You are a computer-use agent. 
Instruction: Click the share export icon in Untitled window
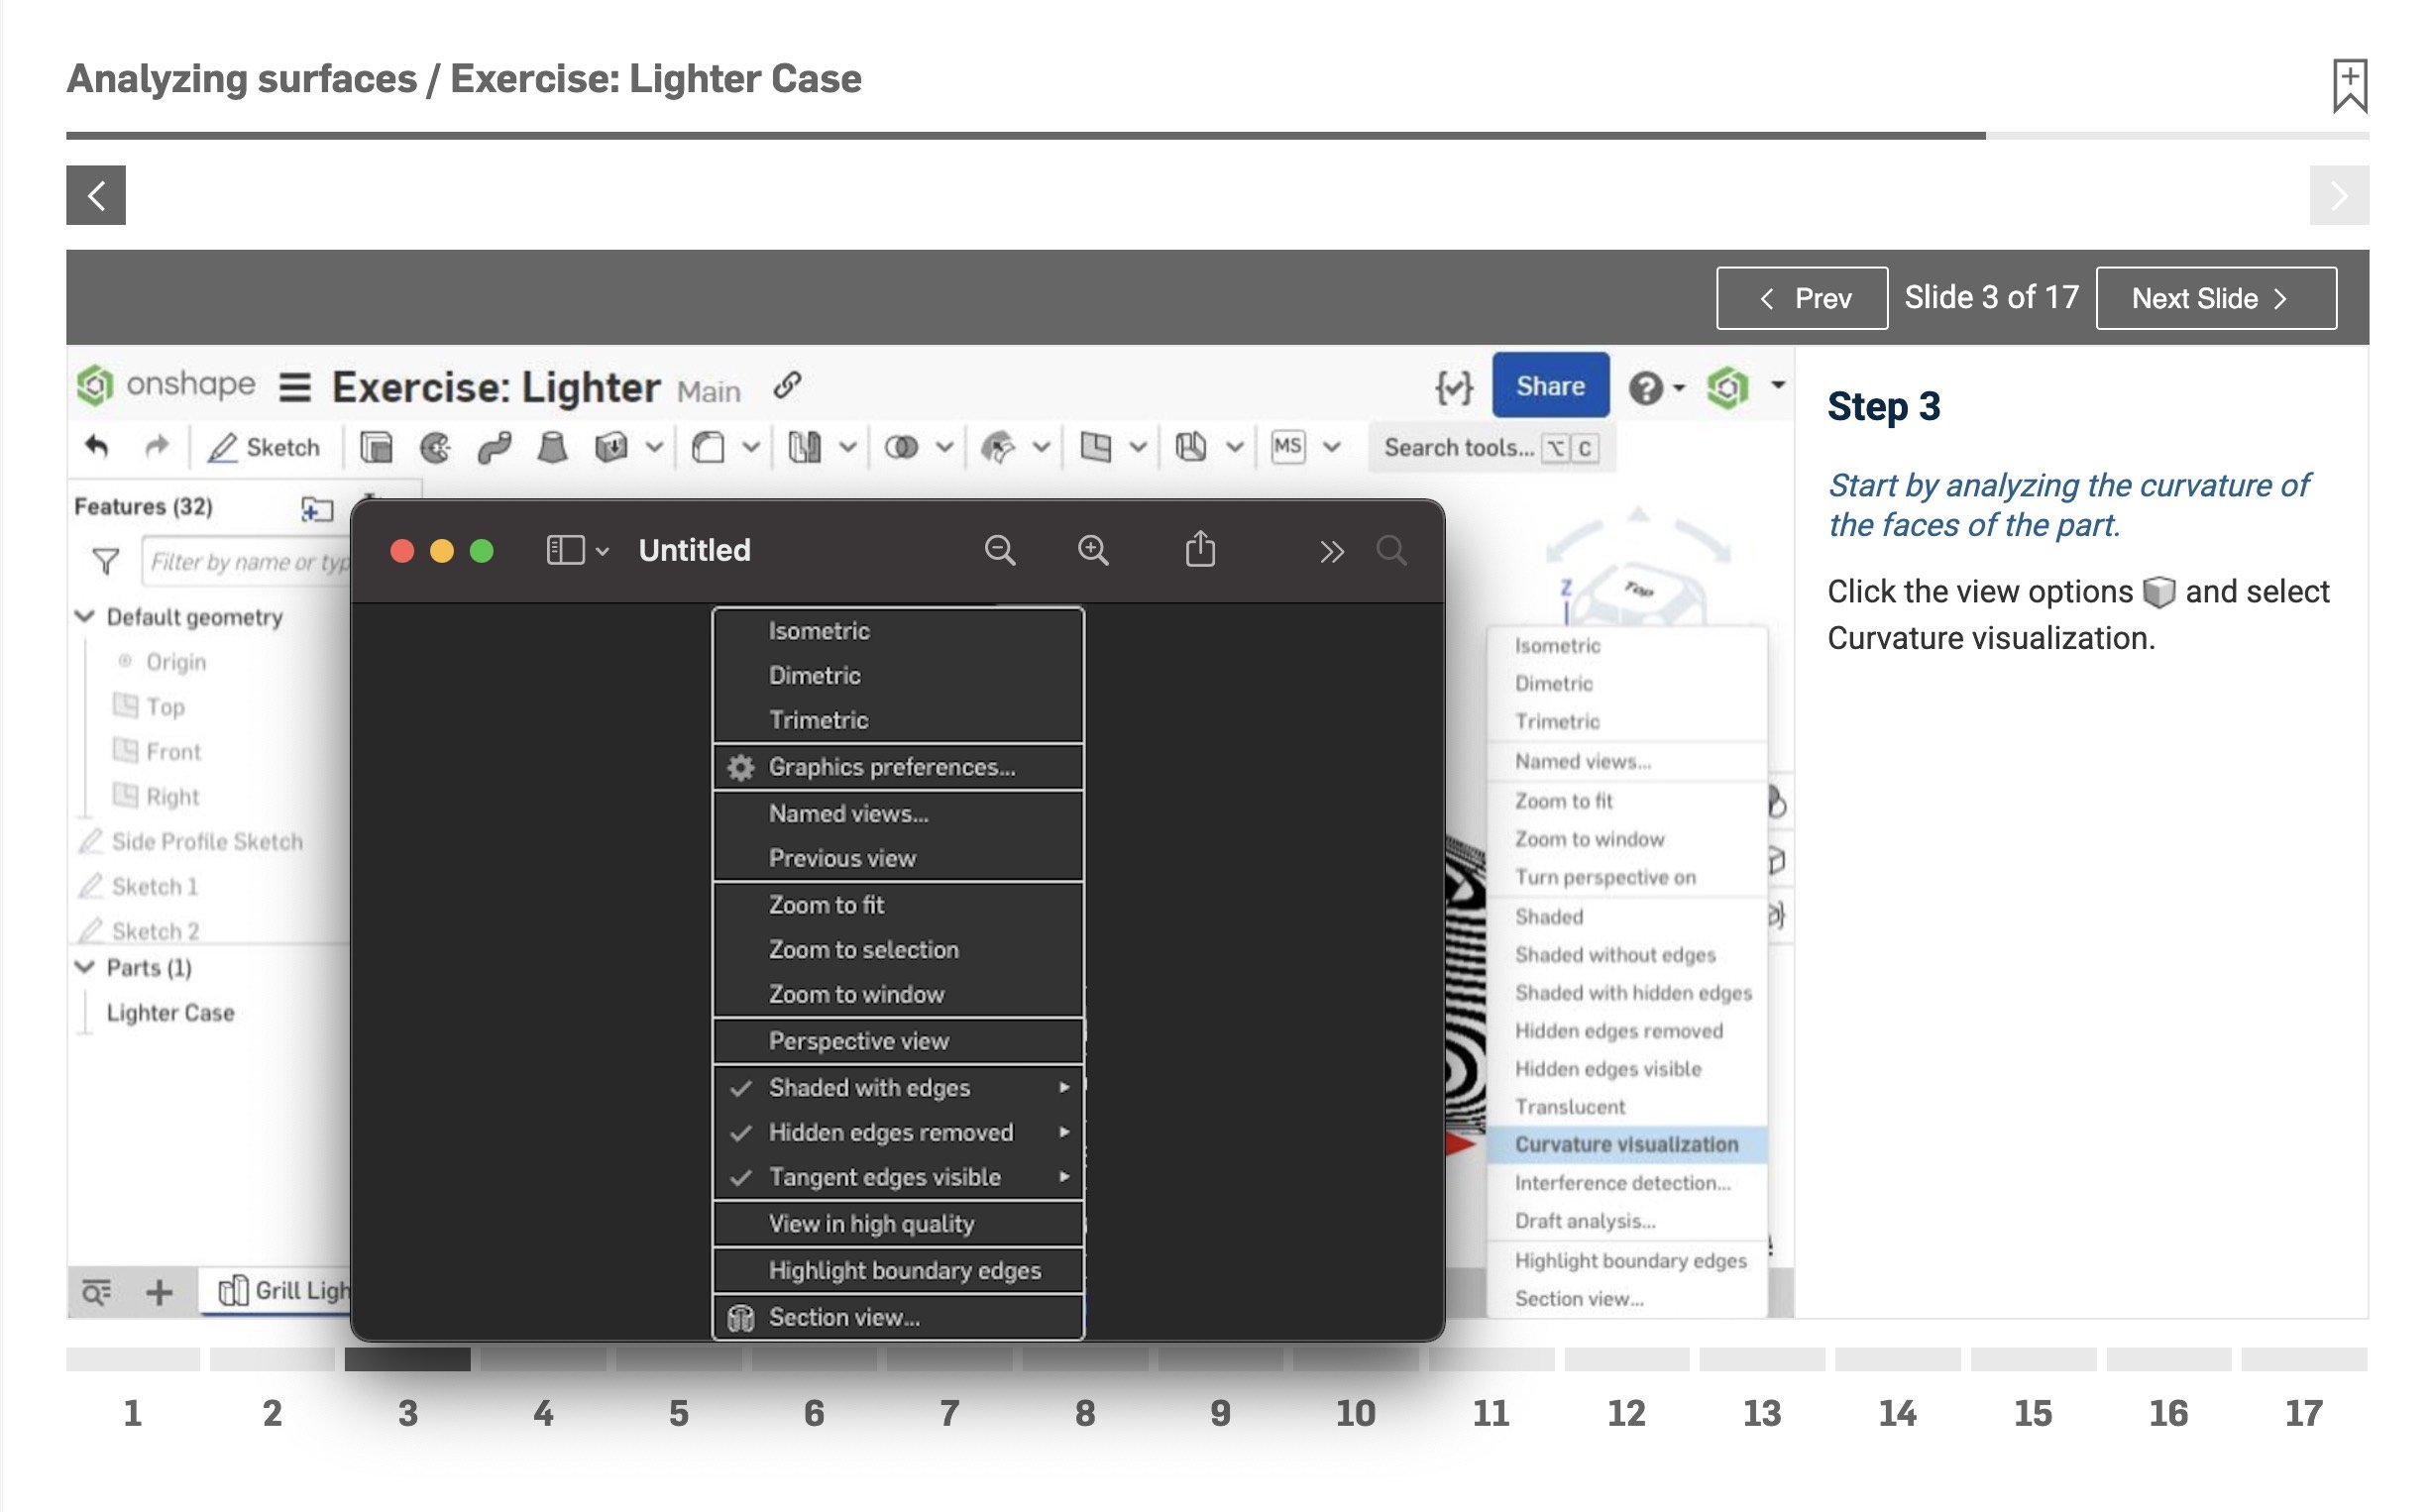1200,550
